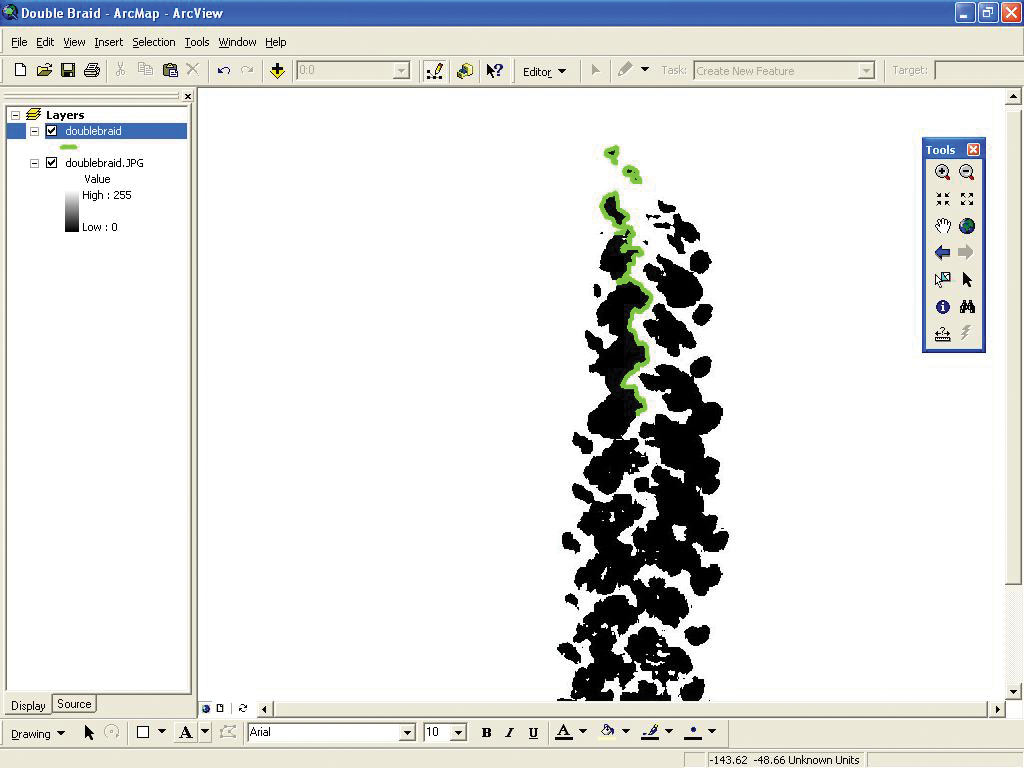Open the Selection menu

(153, 42)
